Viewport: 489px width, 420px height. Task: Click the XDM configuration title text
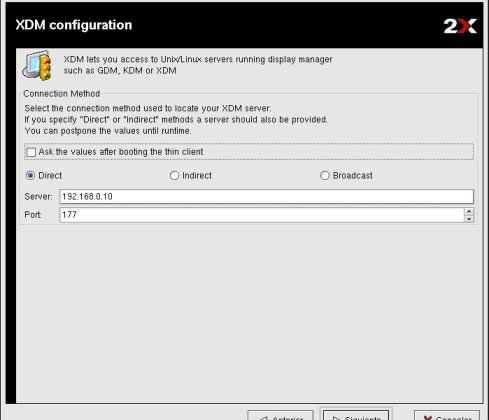(74, 25)
